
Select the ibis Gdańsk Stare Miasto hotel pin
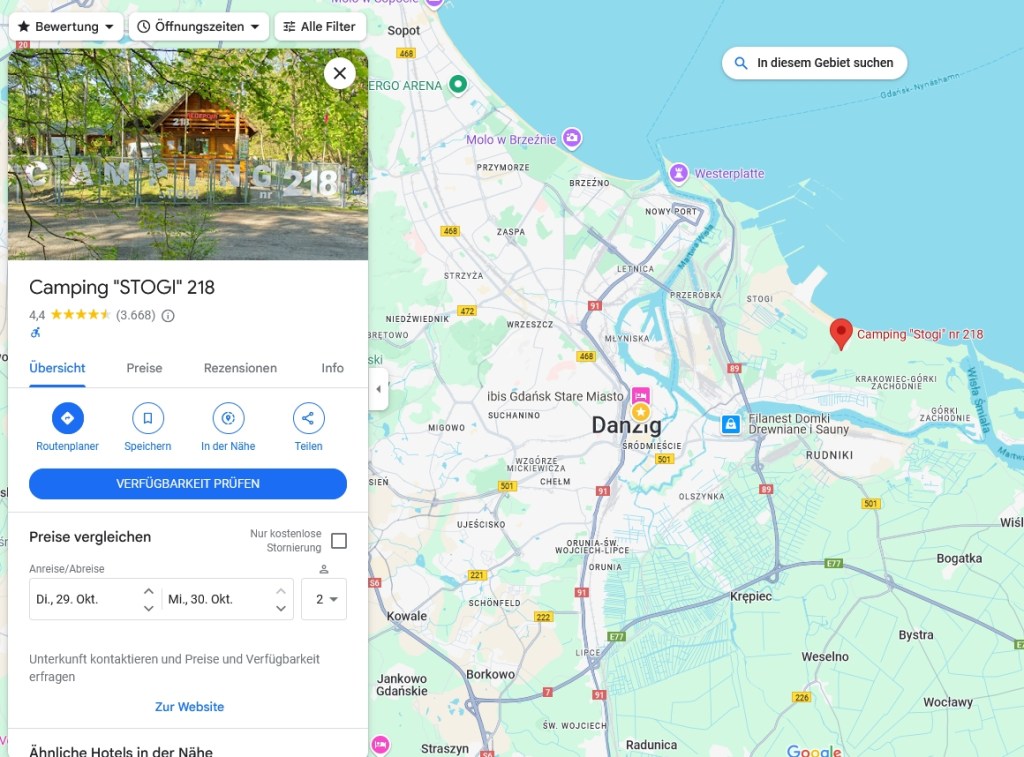[x=641, y=396]
